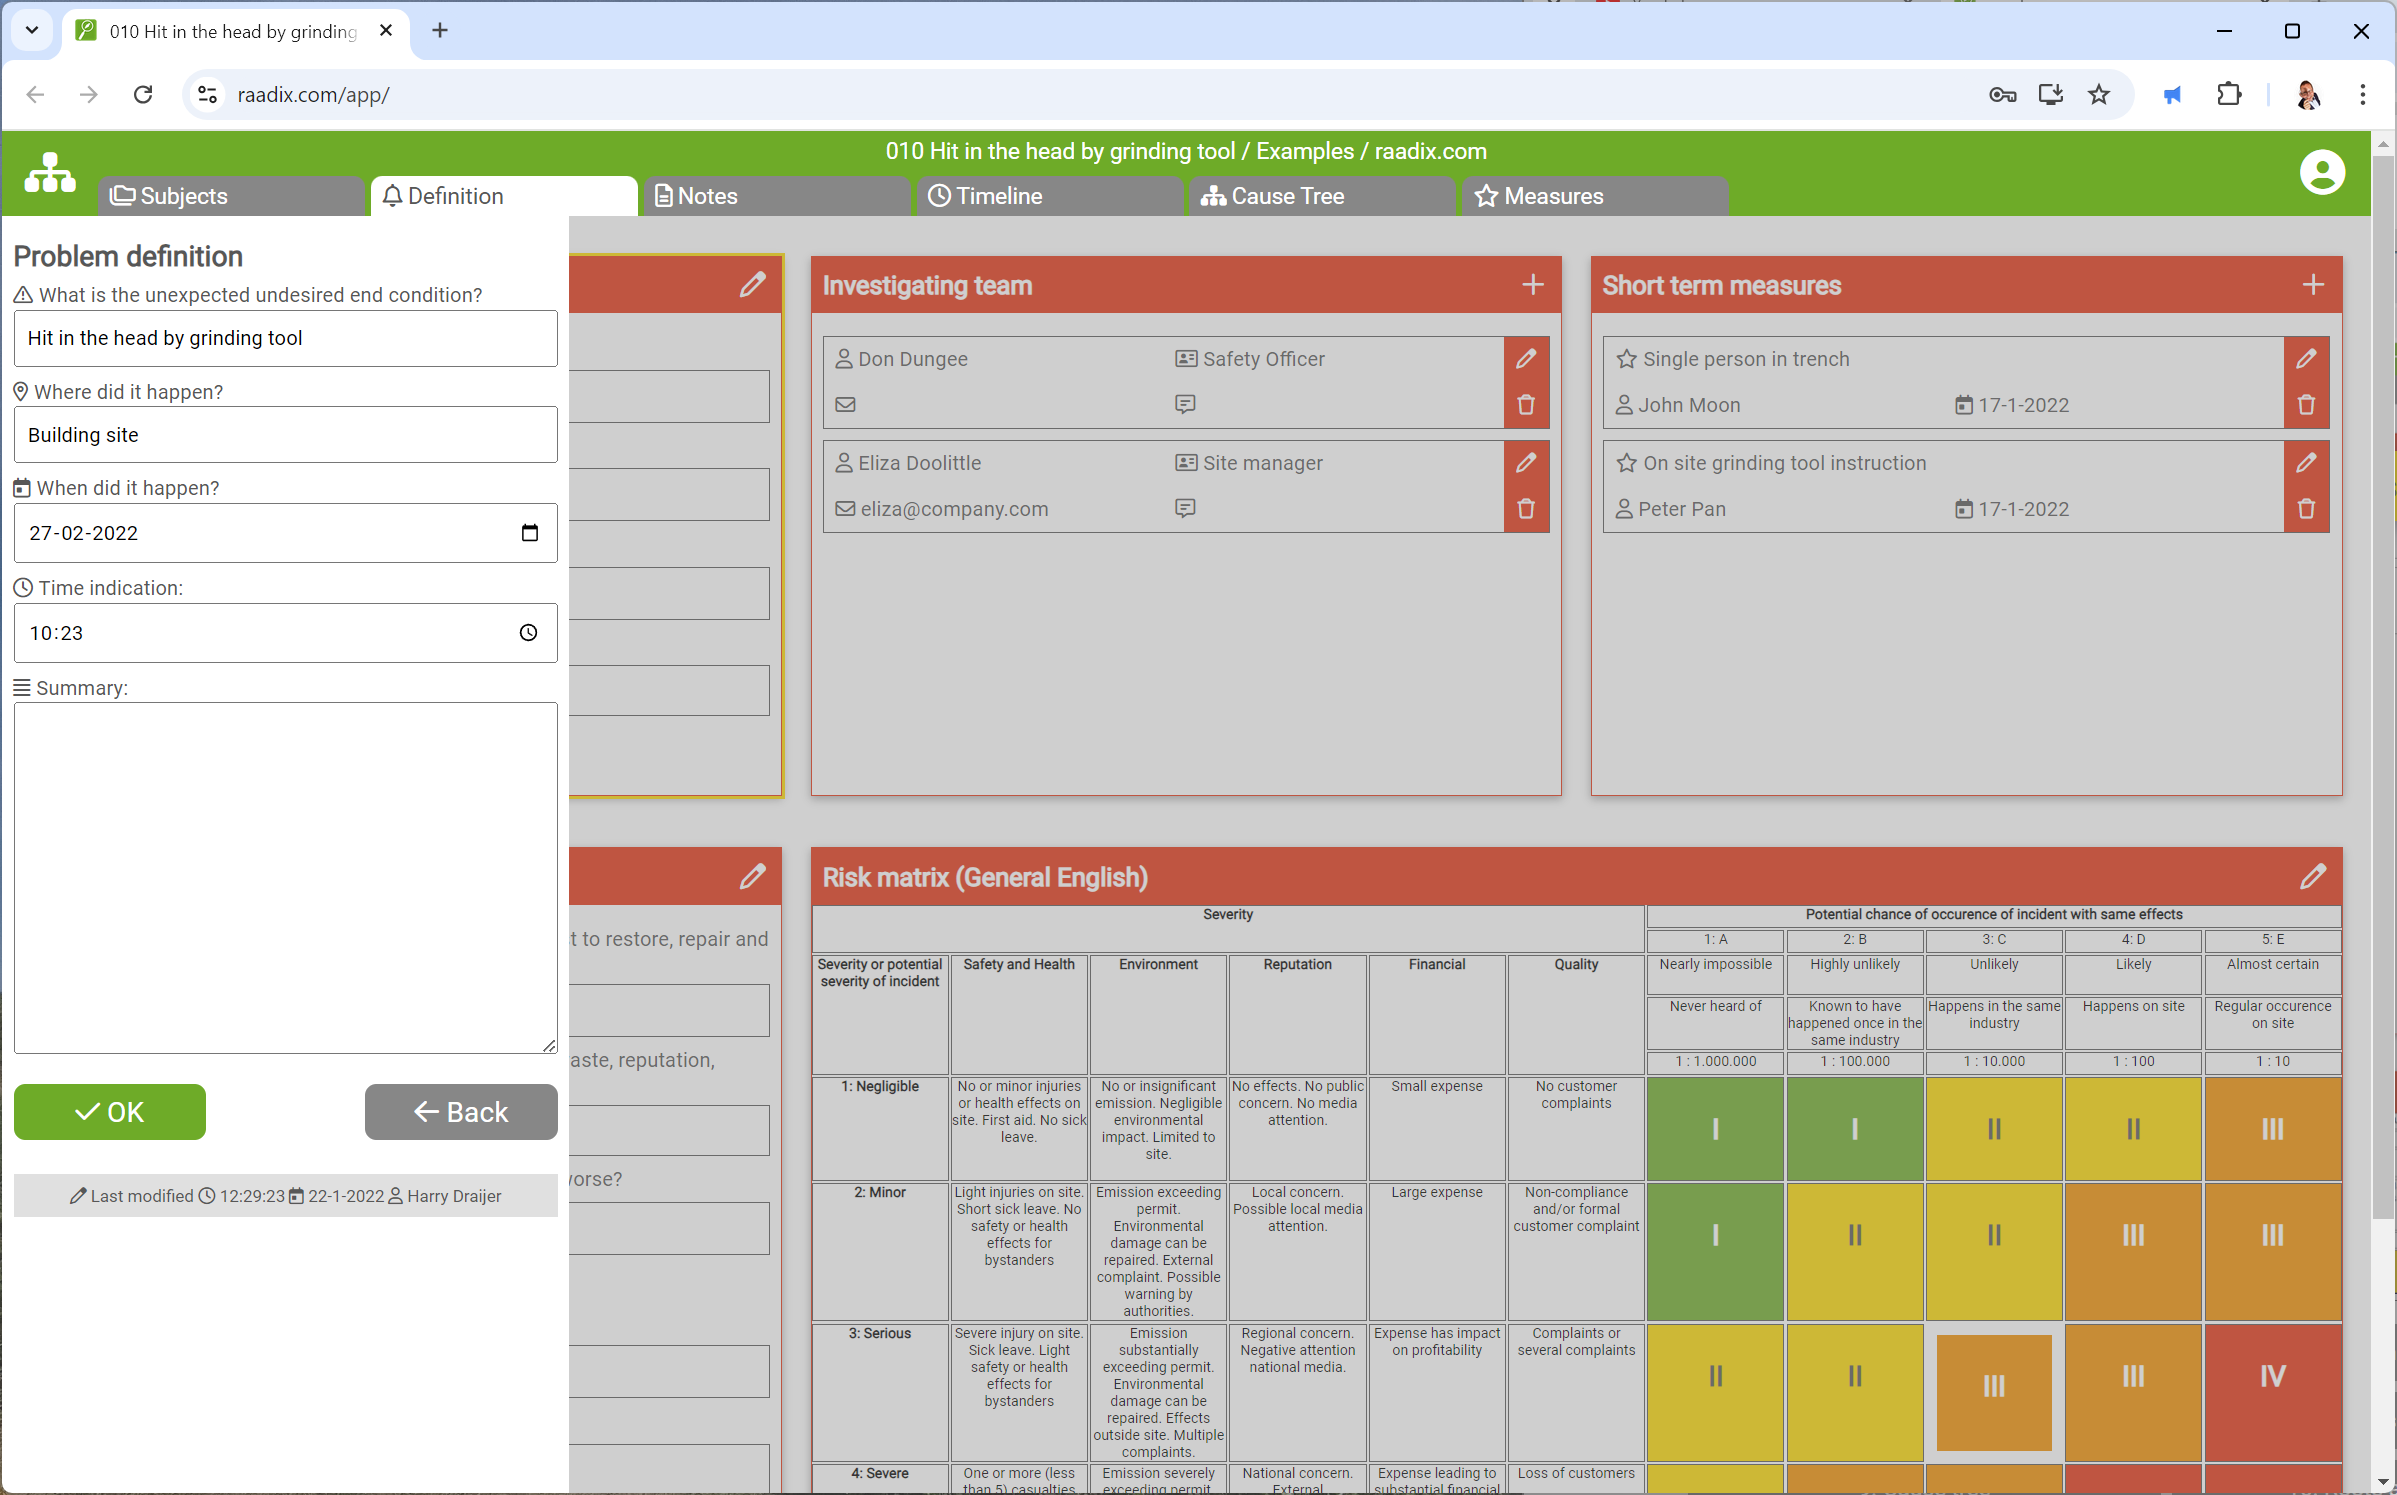
Task: Click the When did it happen date field
Action: tap(286, 533)
